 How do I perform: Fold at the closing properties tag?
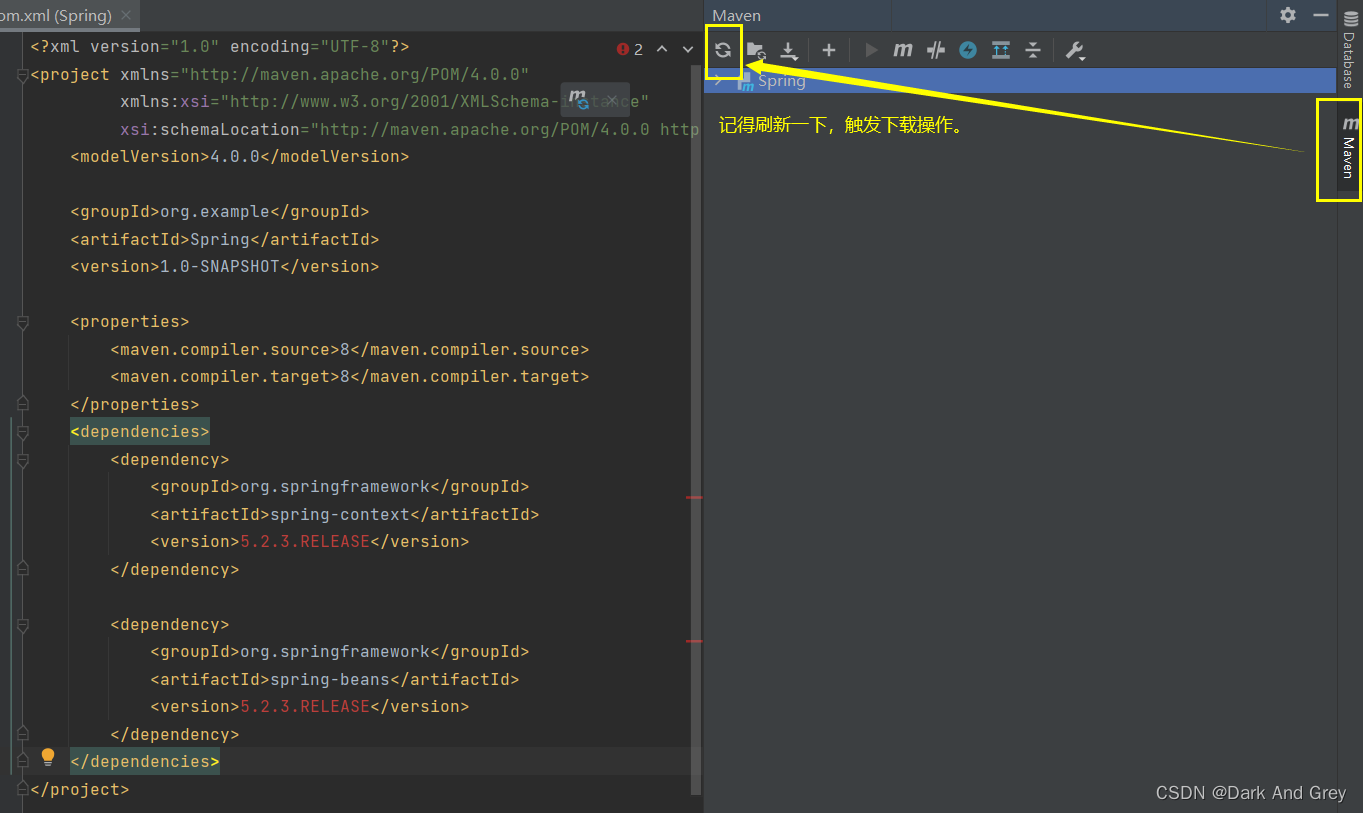tap(23, 404)
